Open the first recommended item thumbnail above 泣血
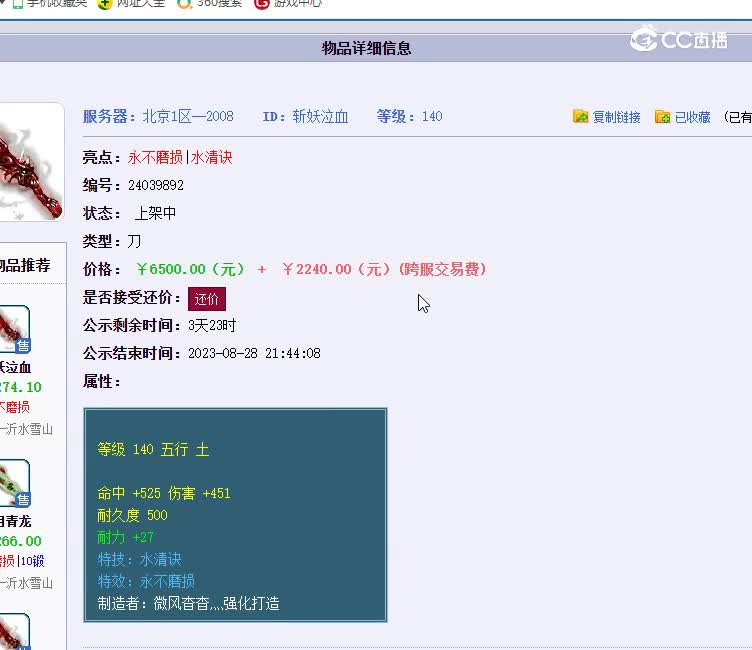The height and width of the screenshot is (650, 752). (x=14, y=329)
